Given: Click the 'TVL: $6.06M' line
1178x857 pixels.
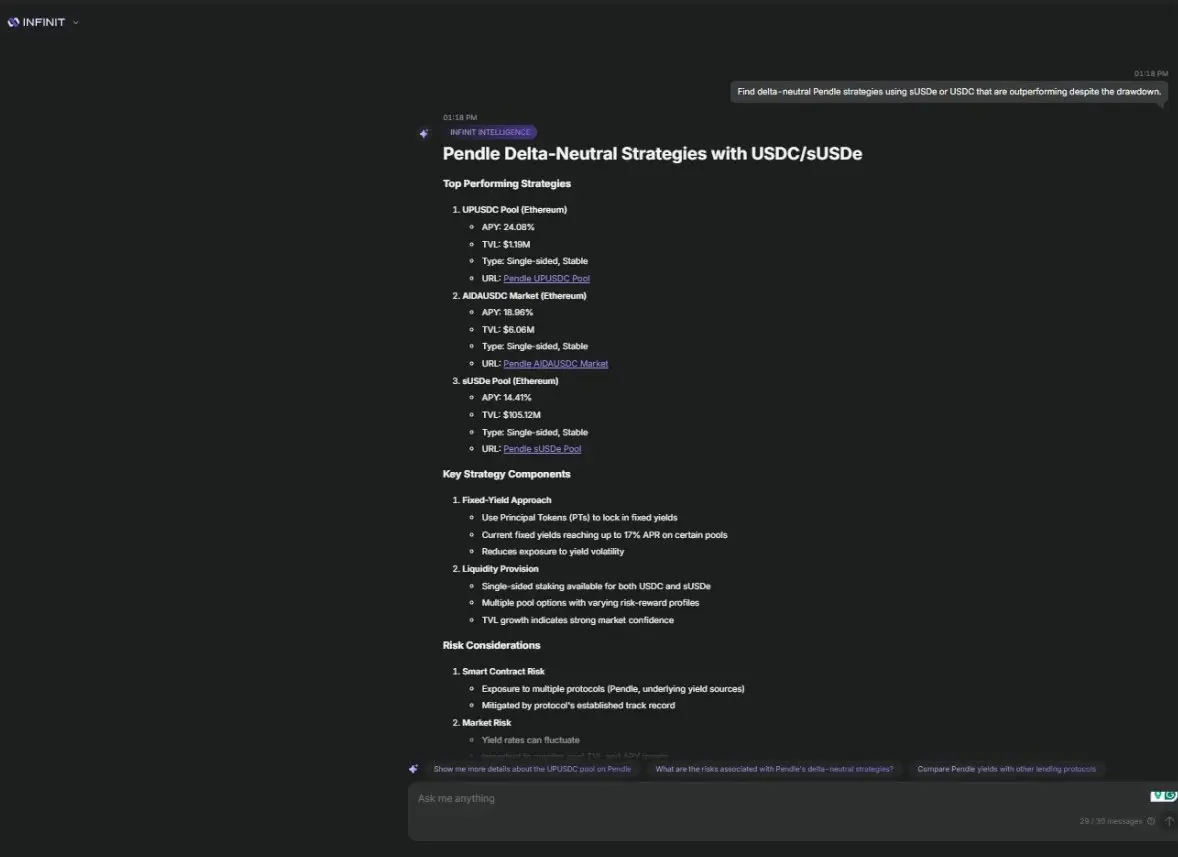Looking at the screenshot, I should point(508,330).
